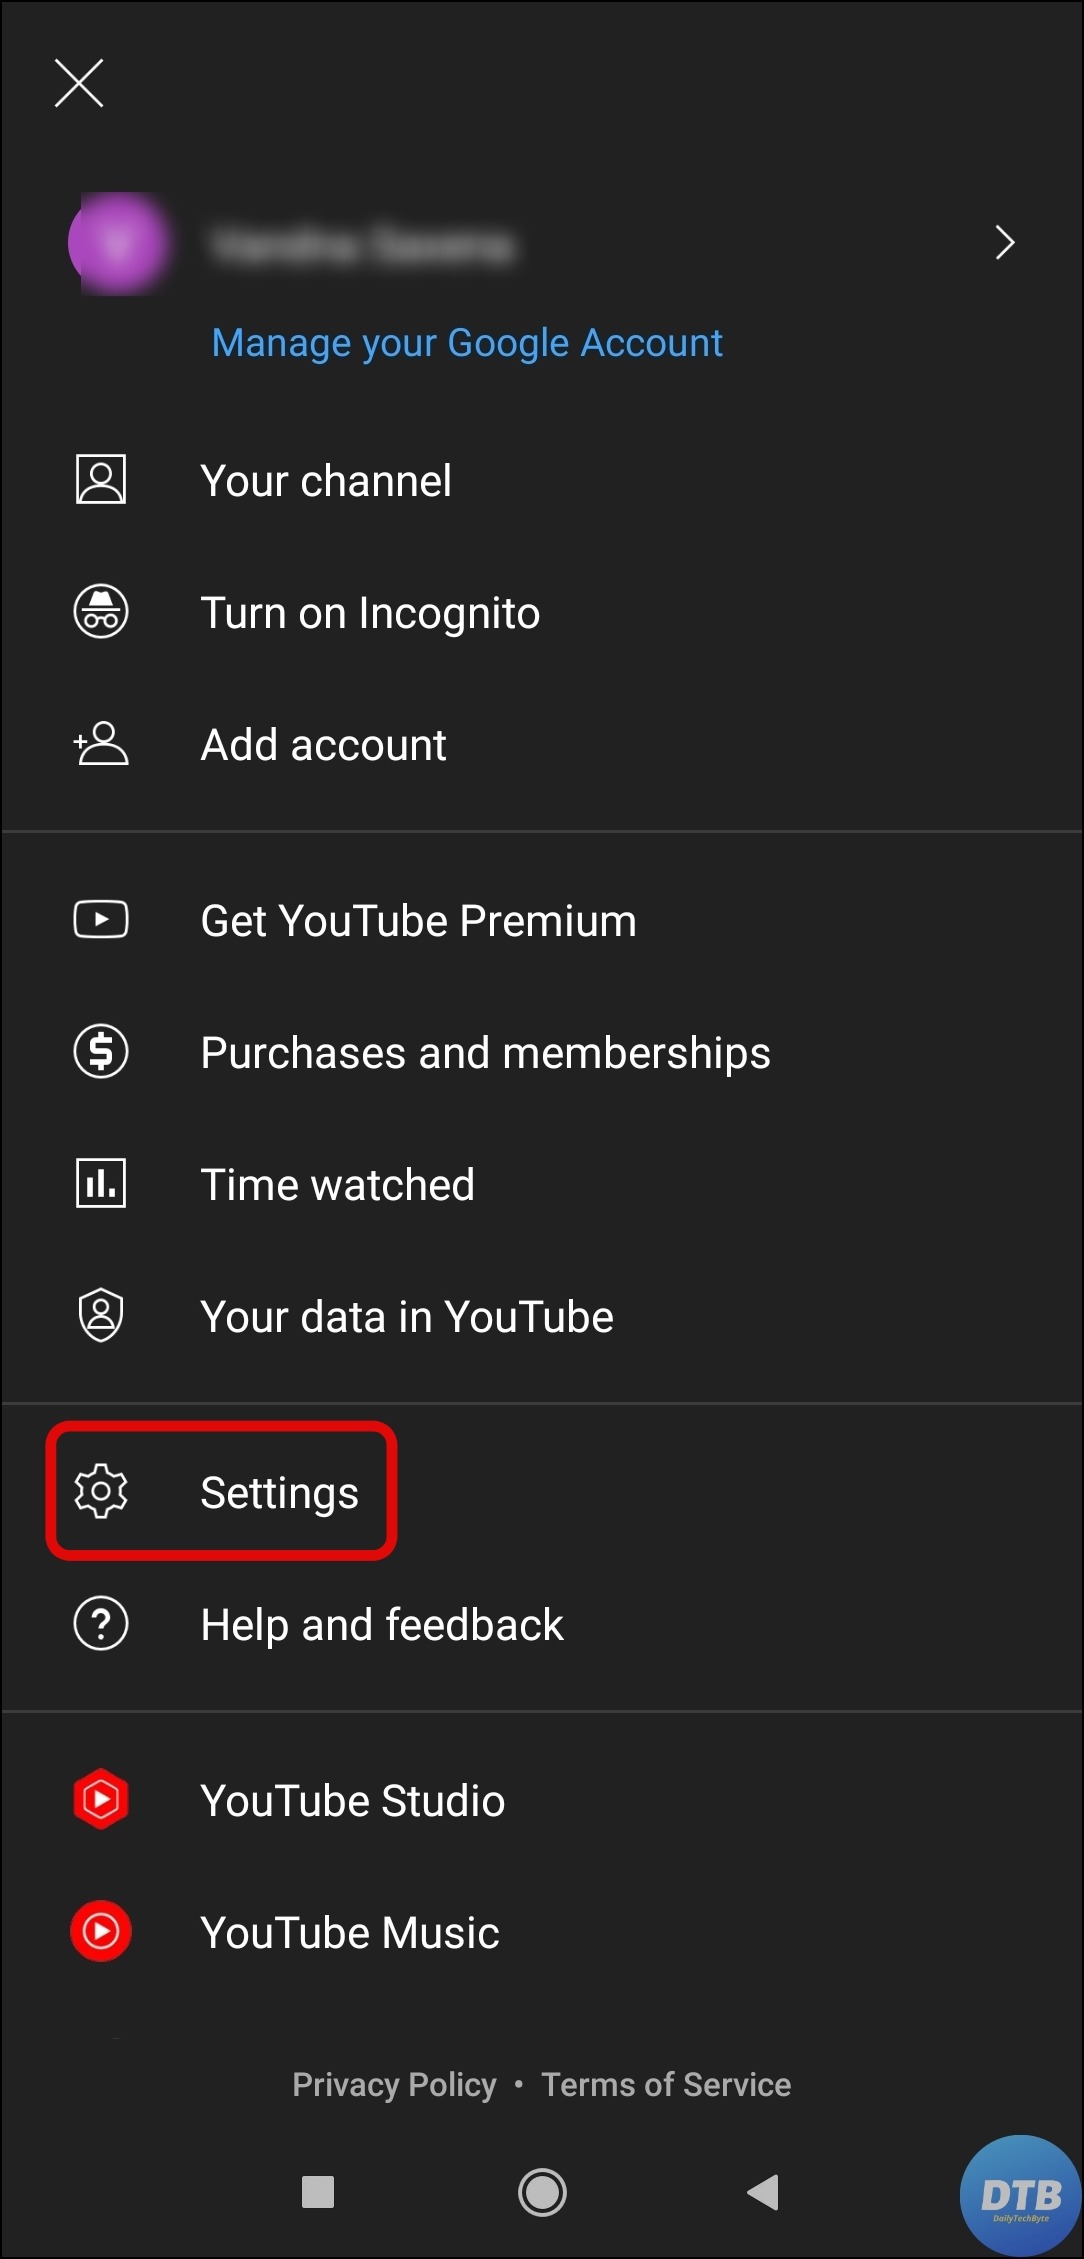Expand account switcher chevron arrow

coord(1005,242)
